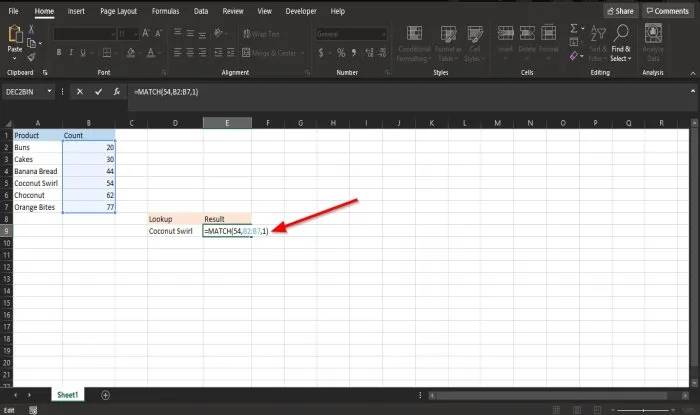Screen dimensions: 700x415
Task: Switch to the Insert tab
Action: (x=76, y=11)
